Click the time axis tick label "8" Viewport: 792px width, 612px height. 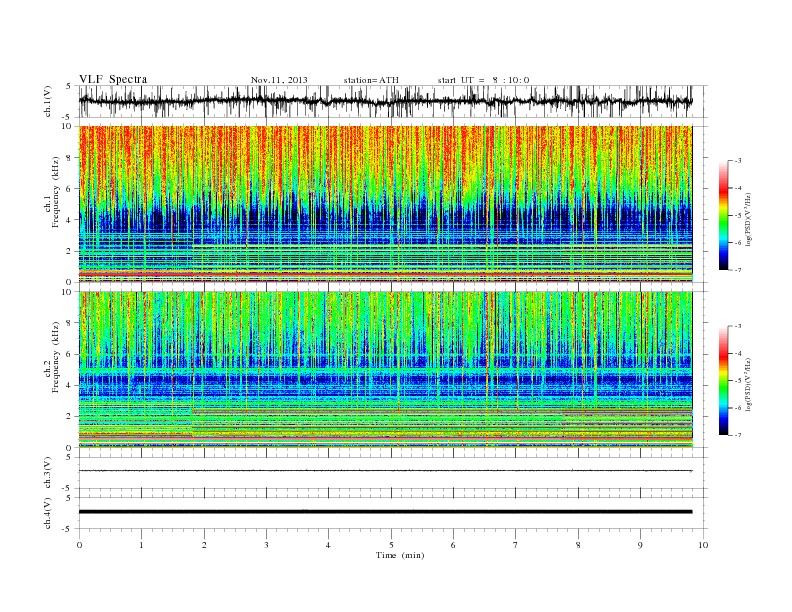pyautogui.click(x=578, y=545)
